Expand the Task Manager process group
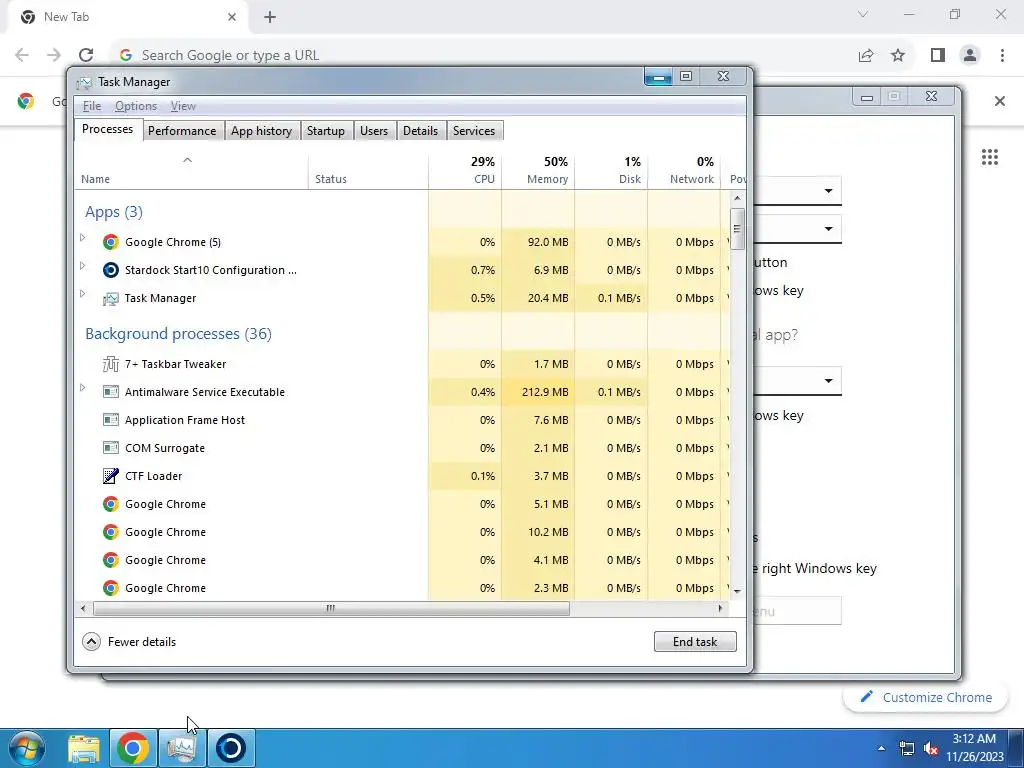 83,294
